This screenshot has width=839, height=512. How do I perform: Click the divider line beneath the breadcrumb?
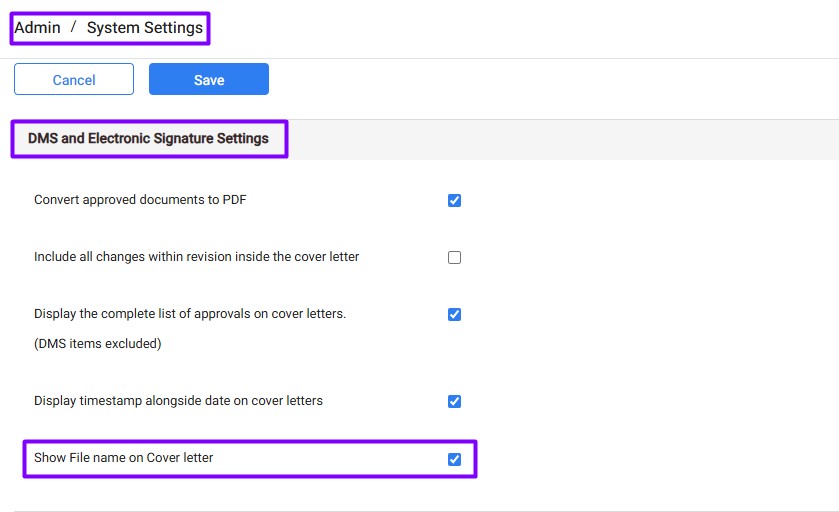[420, 58]
